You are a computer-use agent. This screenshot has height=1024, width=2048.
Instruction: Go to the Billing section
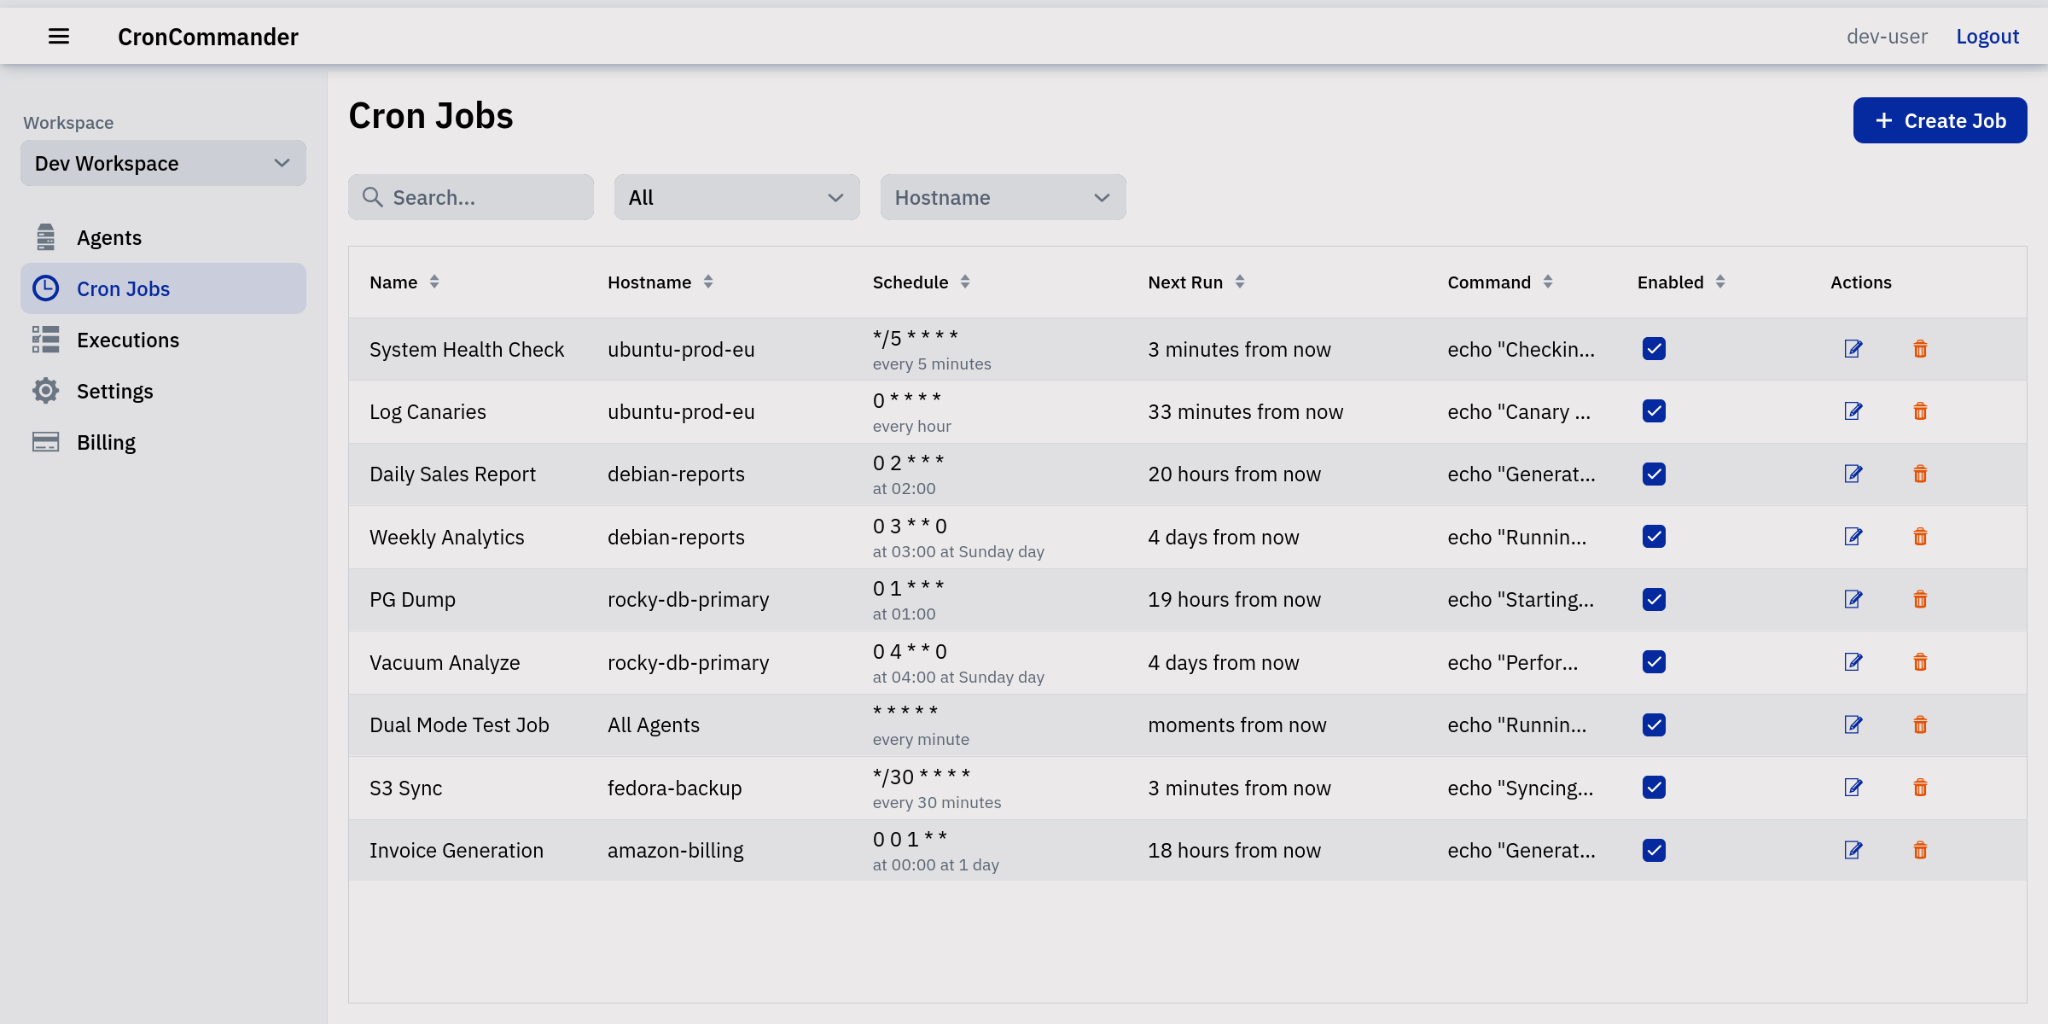click(x=106, y=441)
